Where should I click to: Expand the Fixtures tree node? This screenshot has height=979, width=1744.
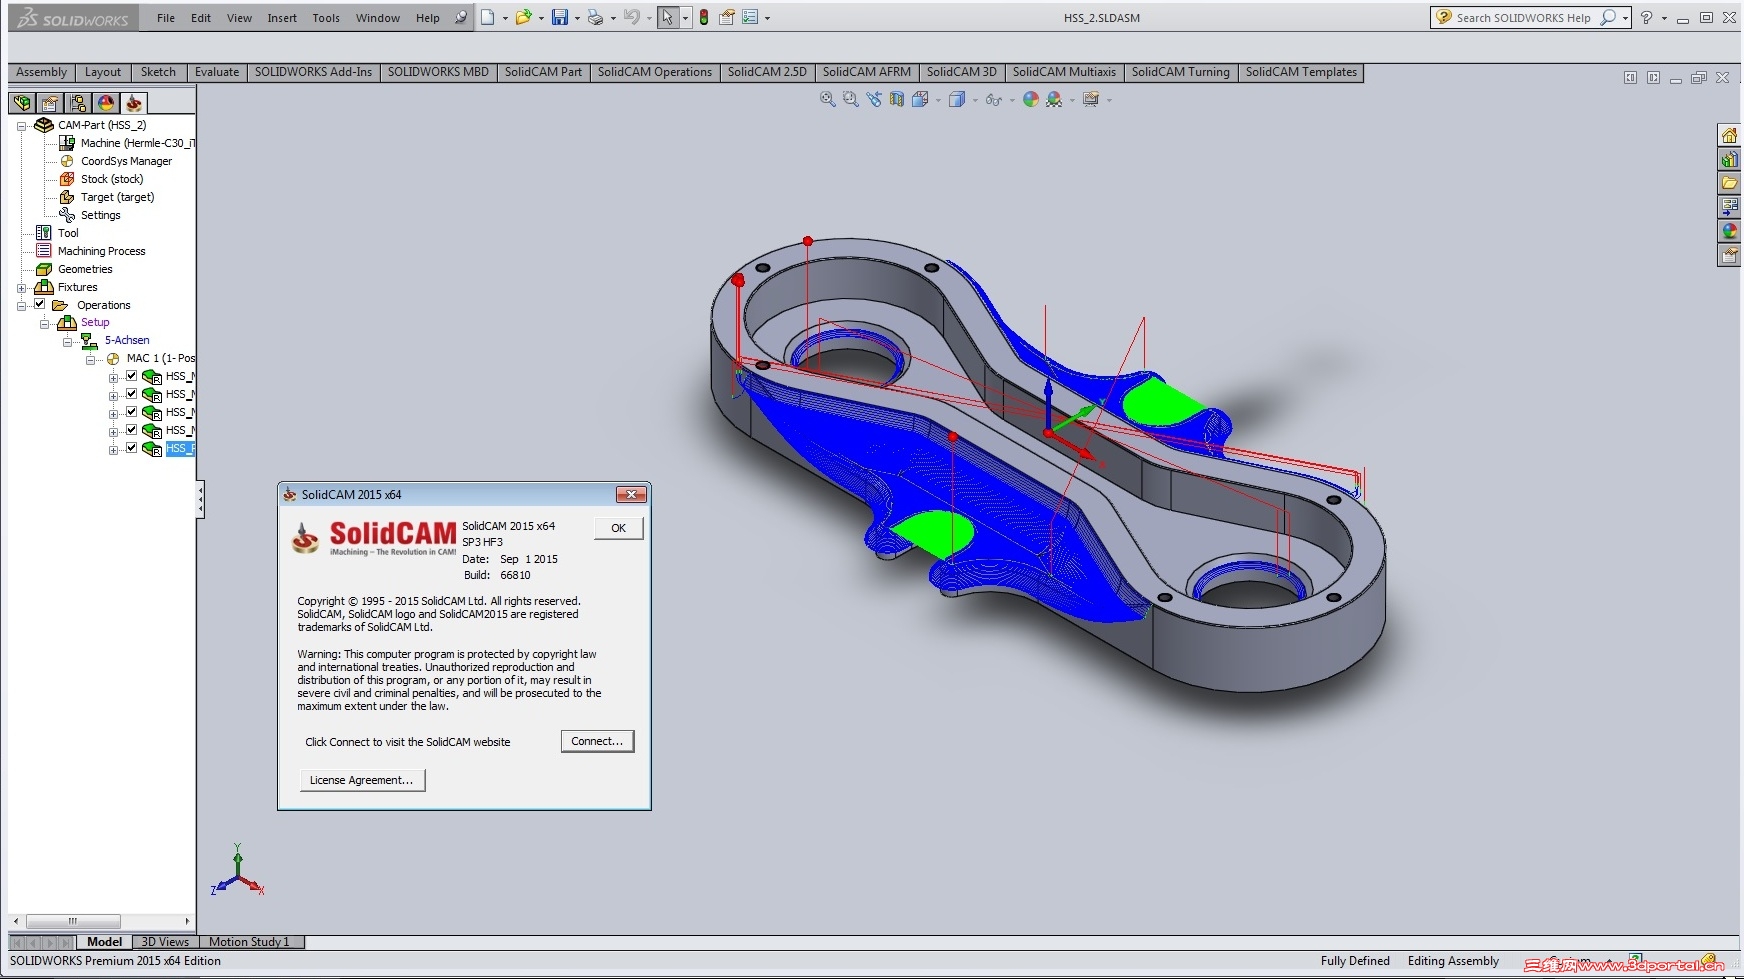click(21, 288)
